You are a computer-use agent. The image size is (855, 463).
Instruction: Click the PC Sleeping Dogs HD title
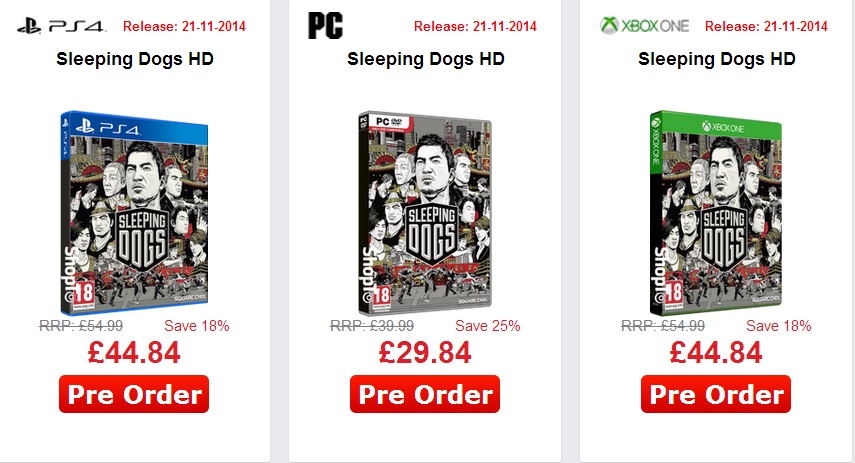point(426,59)
